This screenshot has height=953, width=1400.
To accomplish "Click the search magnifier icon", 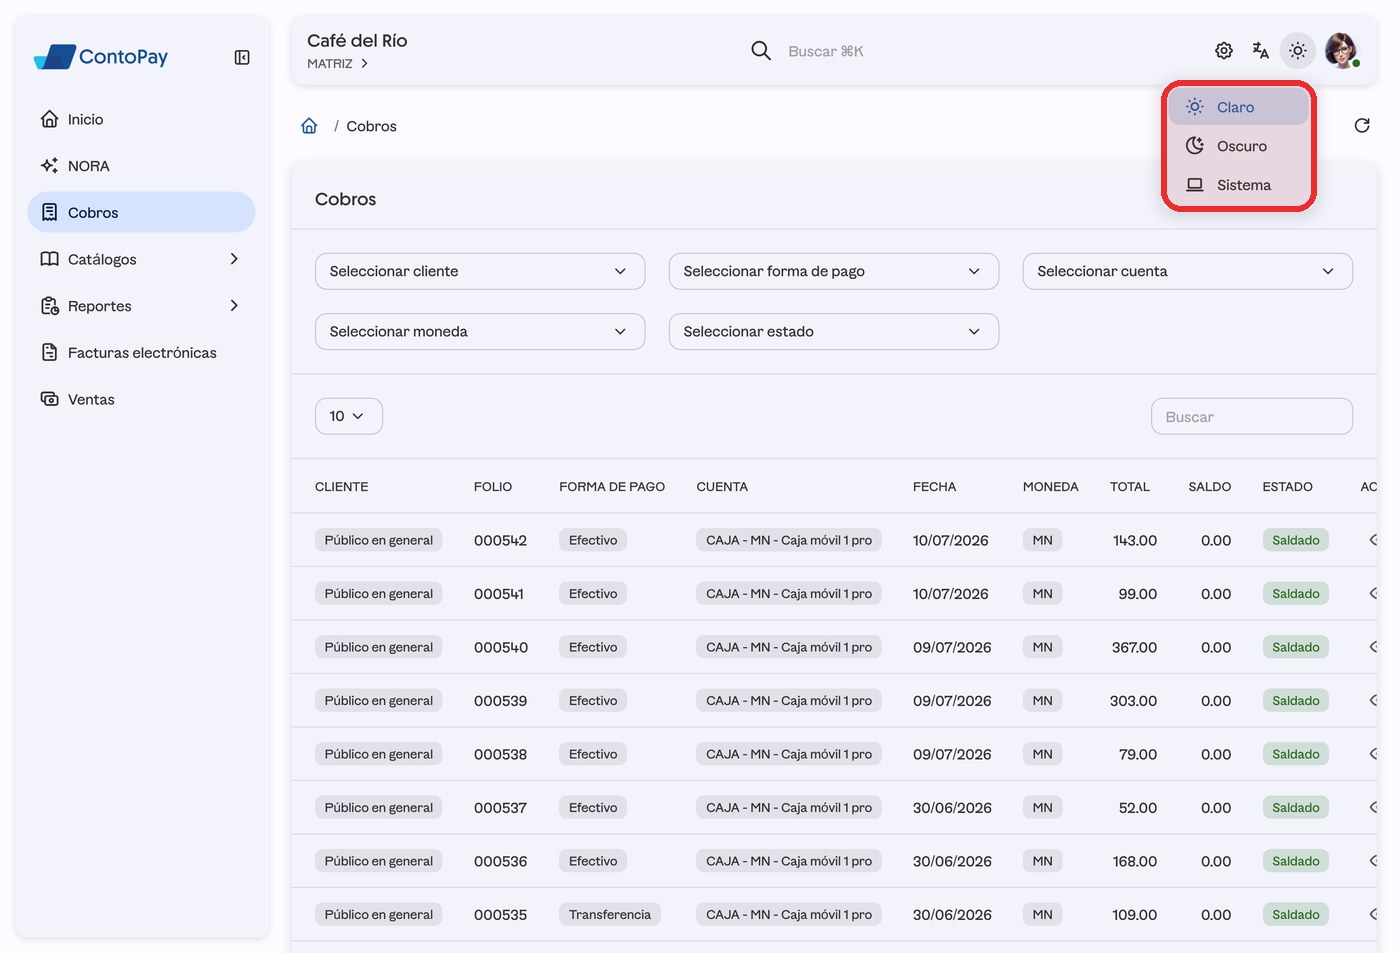I will point(761,50).
